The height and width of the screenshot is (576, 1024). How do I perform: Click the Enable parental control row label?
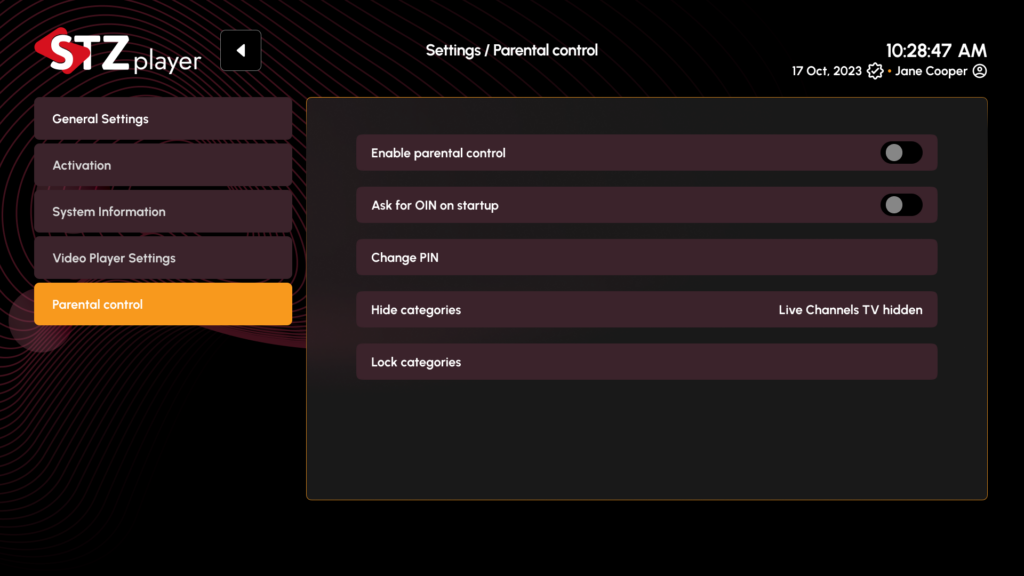[x=438, y=153]
